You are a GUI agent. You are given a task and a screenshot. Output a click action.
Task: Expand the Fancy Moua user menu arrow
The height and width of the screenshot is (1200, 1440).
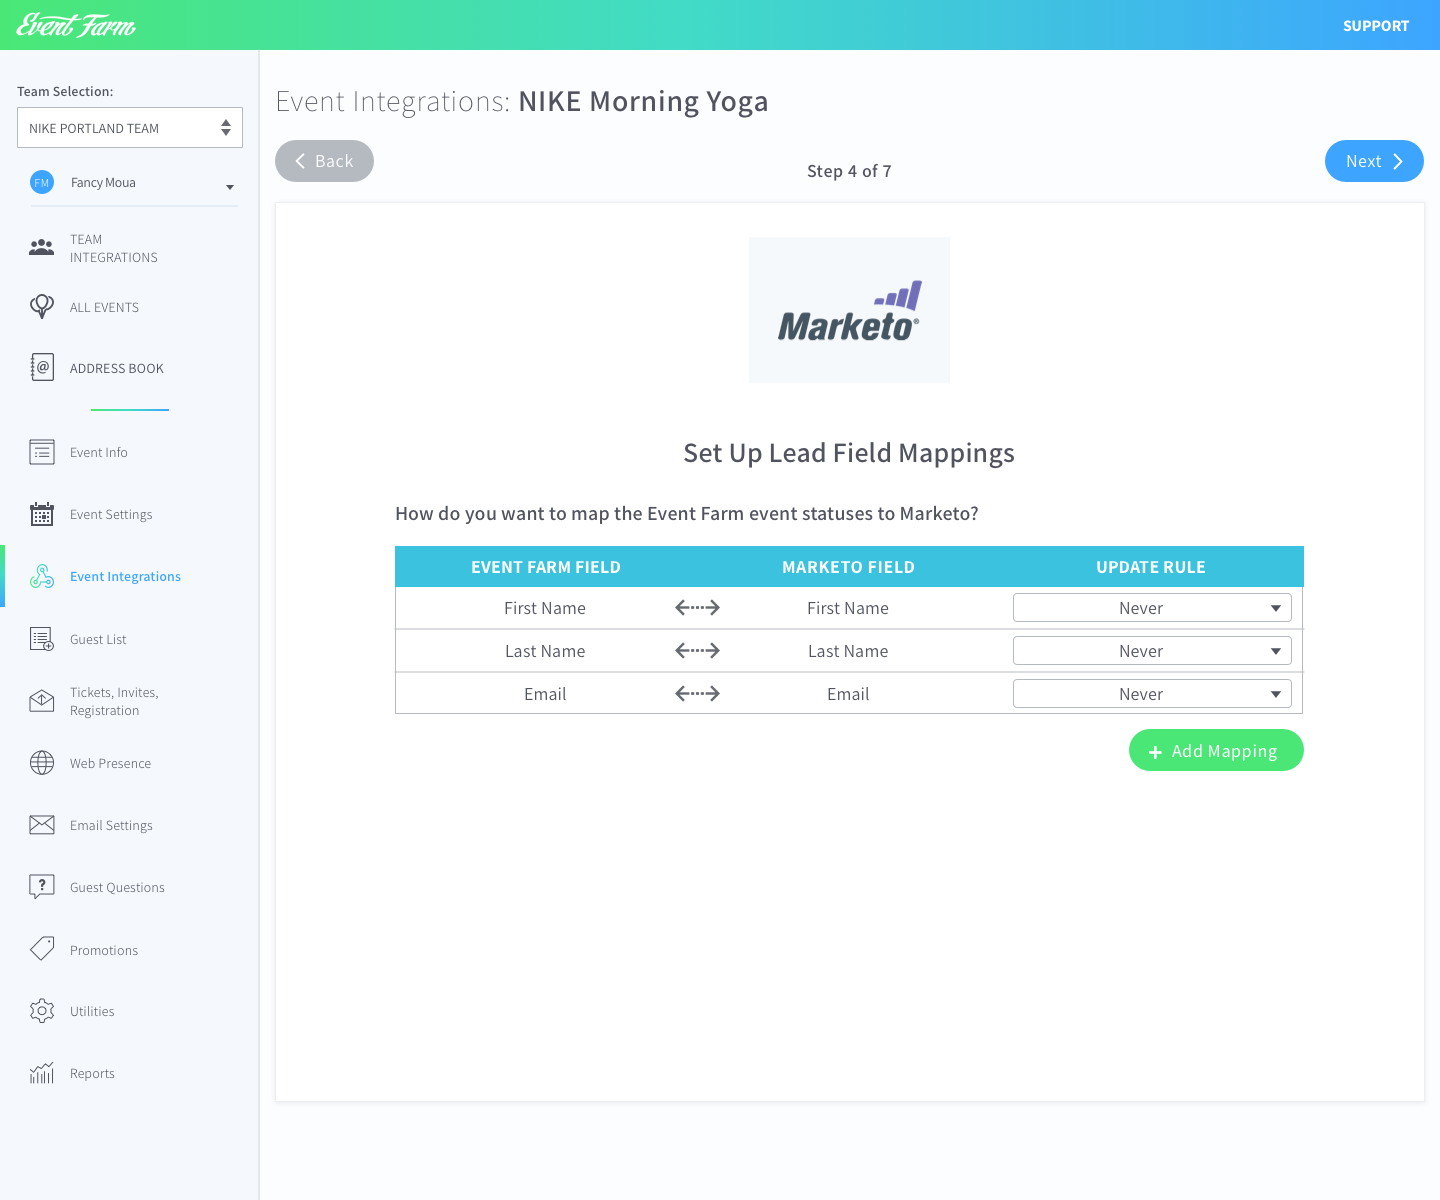[230, 187]
